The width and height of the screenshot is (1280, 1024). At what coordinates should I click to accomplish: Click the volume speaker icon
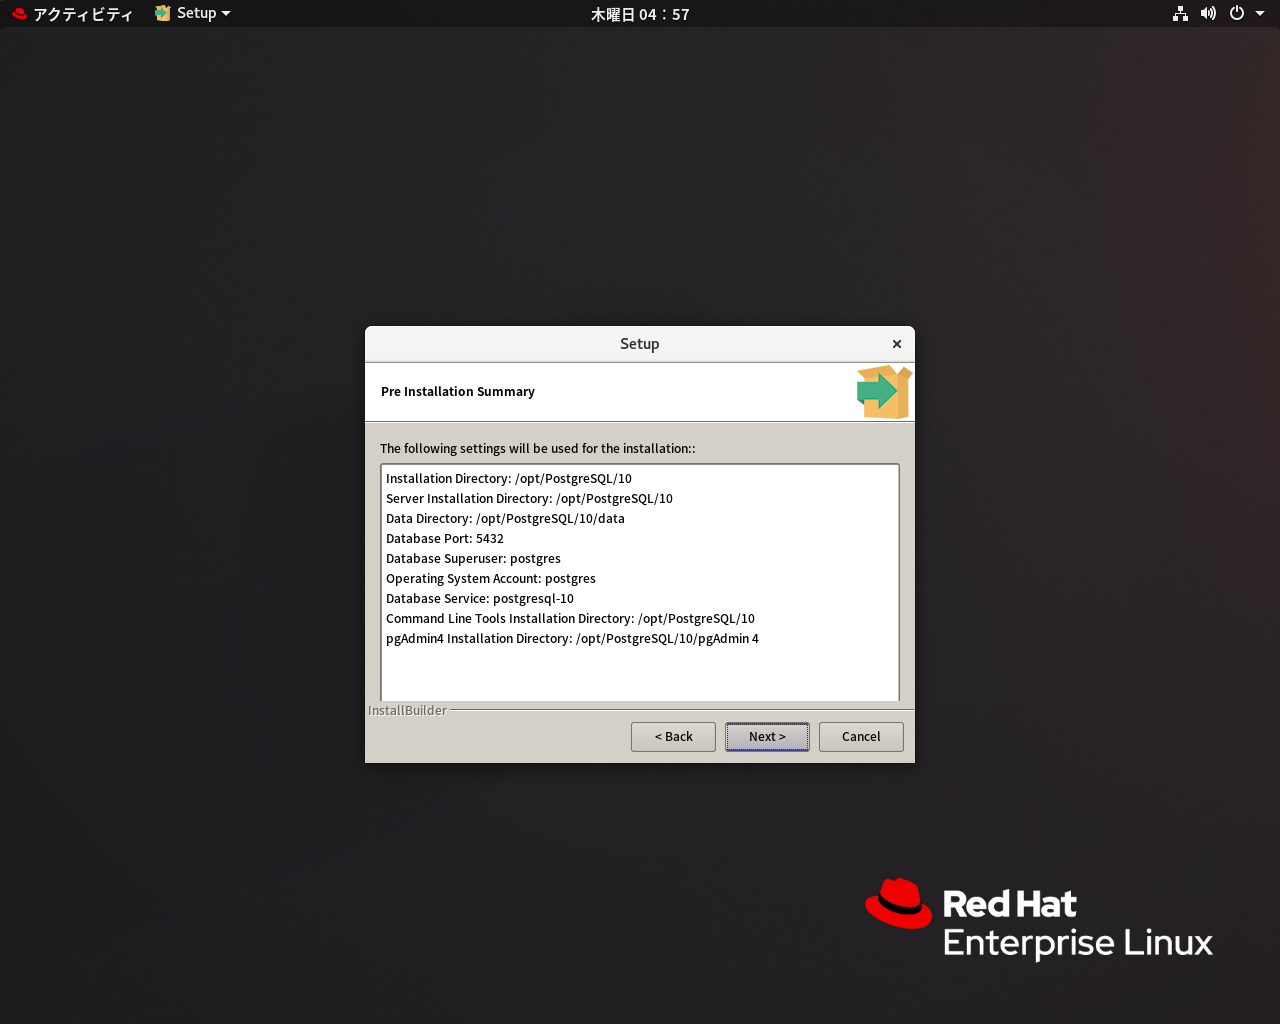[x=1208, y=14]
